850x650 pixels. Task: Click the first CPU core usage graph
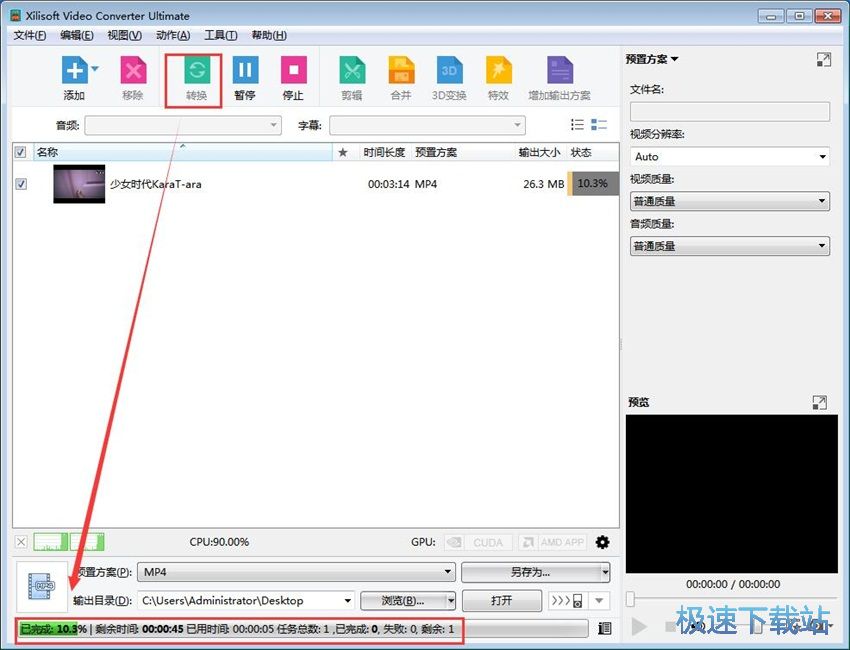coord(50,542)
